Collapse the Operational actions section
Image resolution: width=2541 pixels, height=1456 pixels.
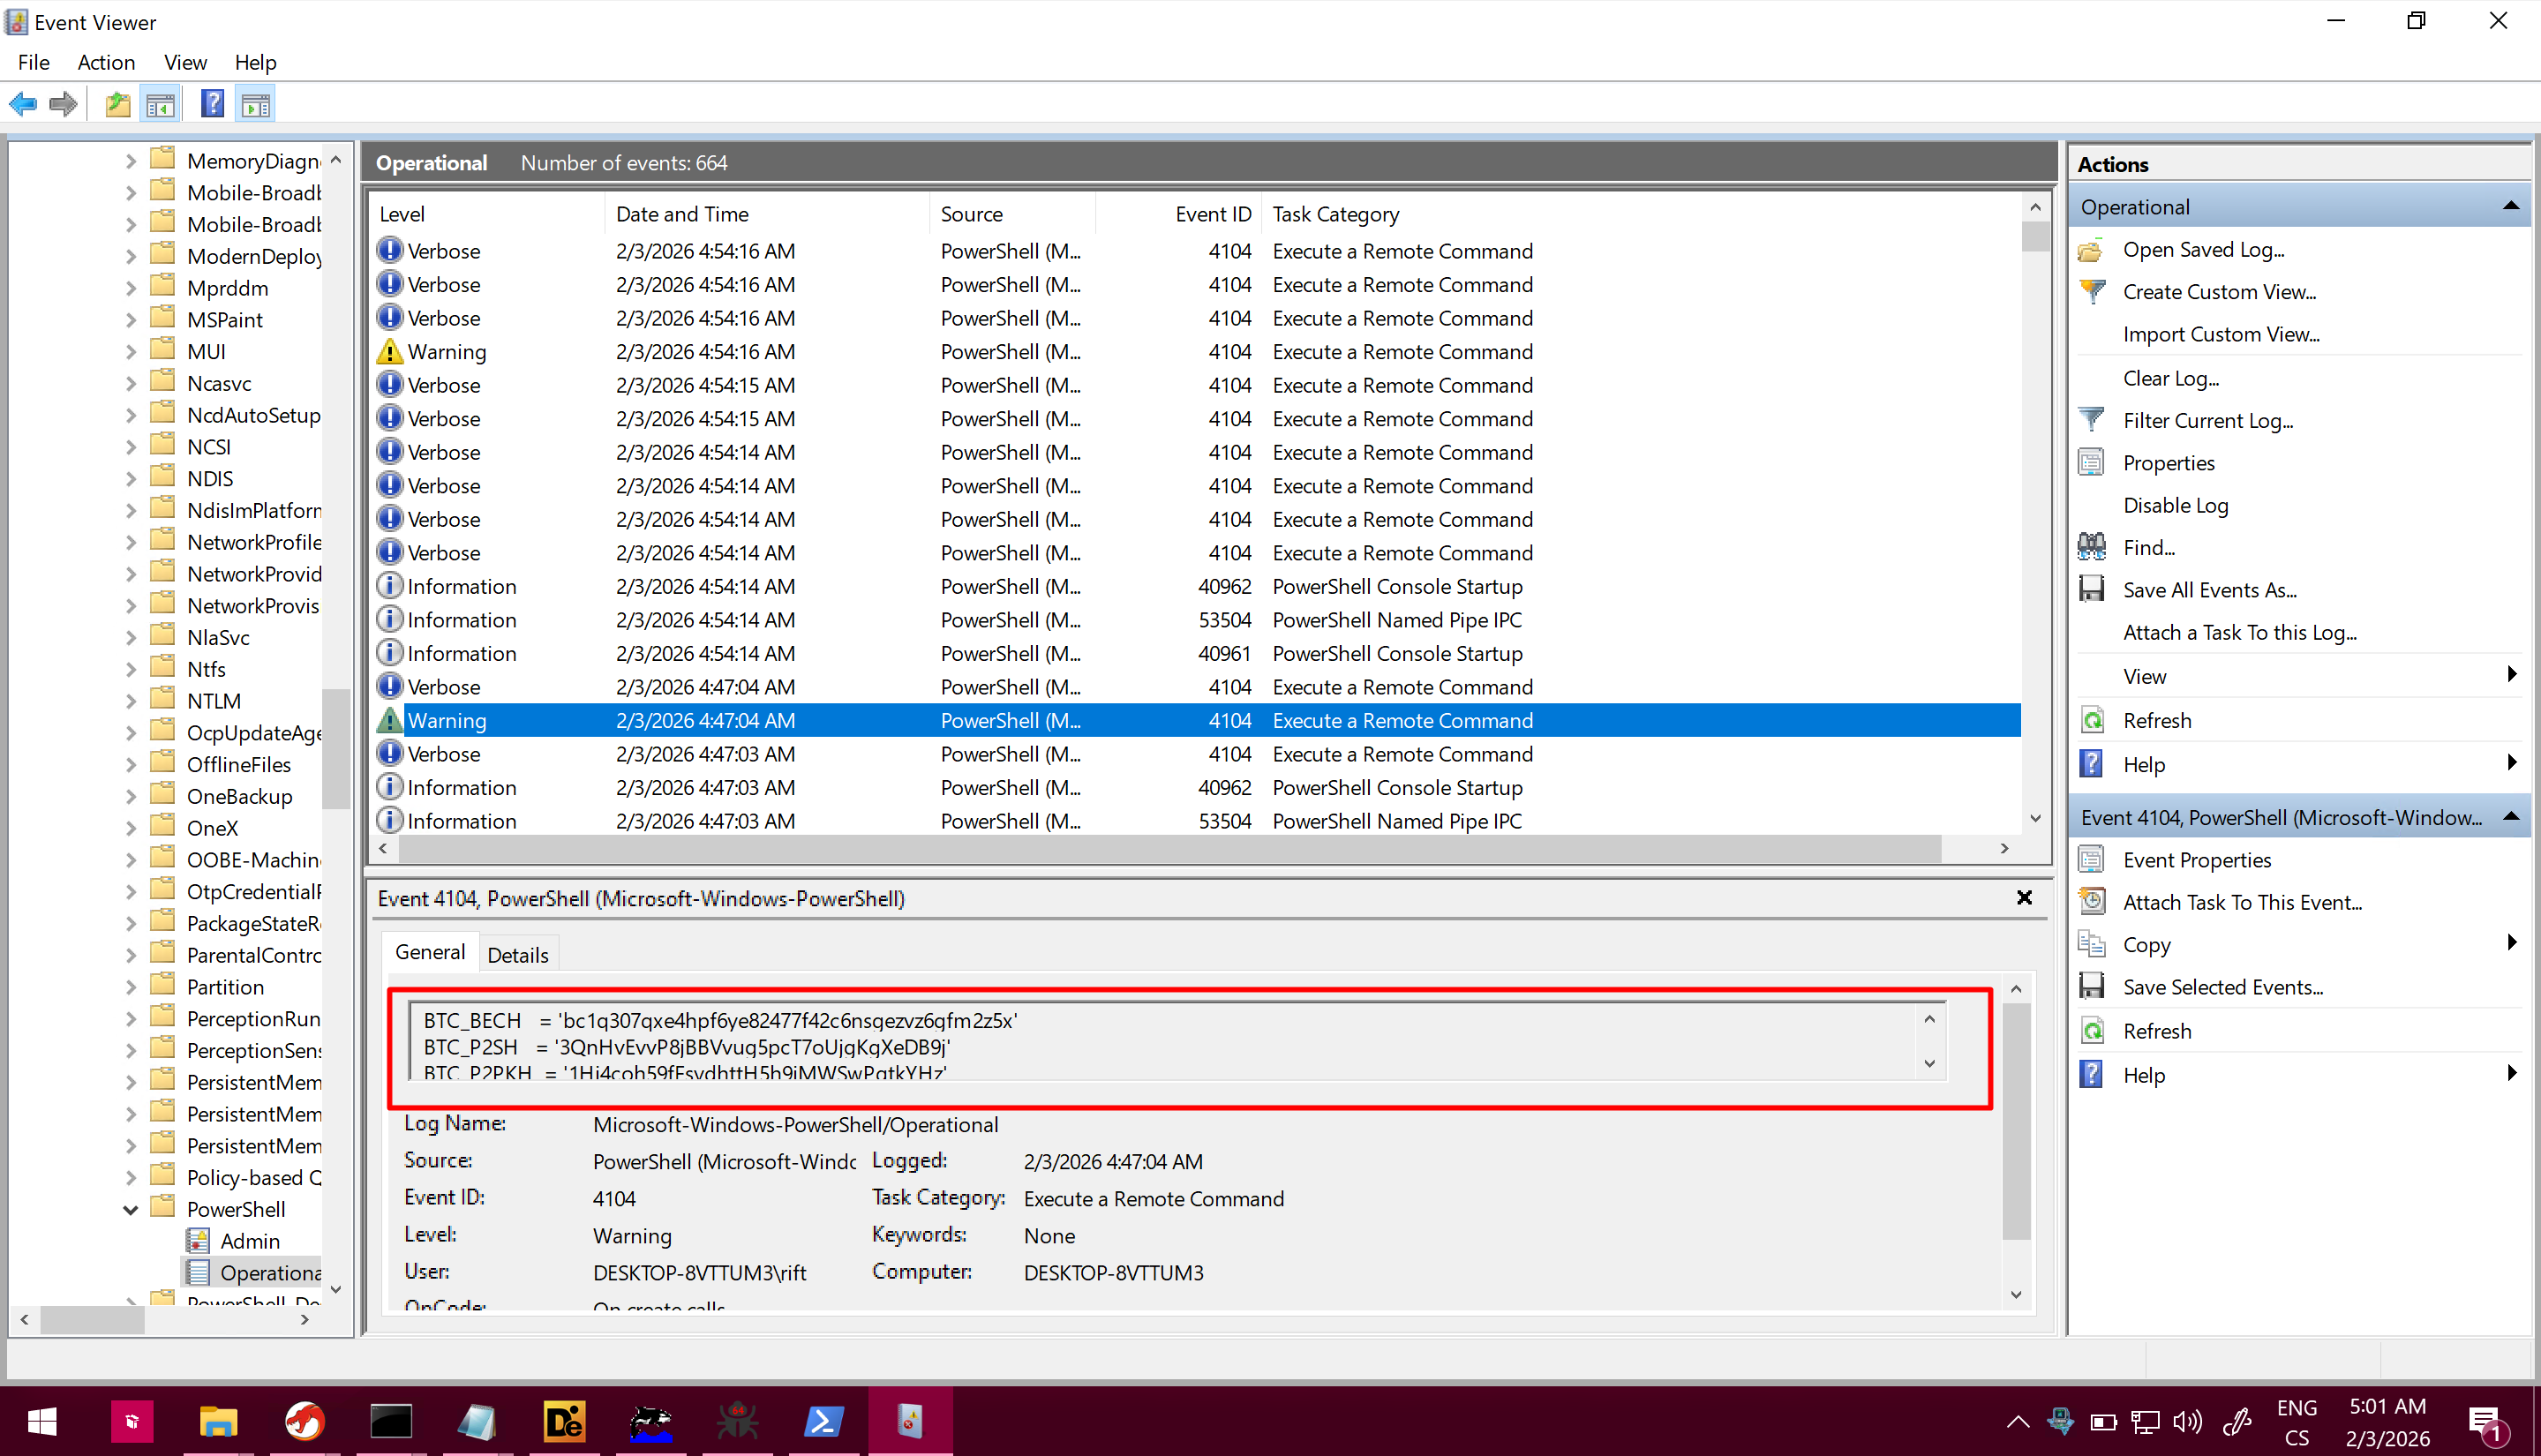click(x=2510, y=206)
